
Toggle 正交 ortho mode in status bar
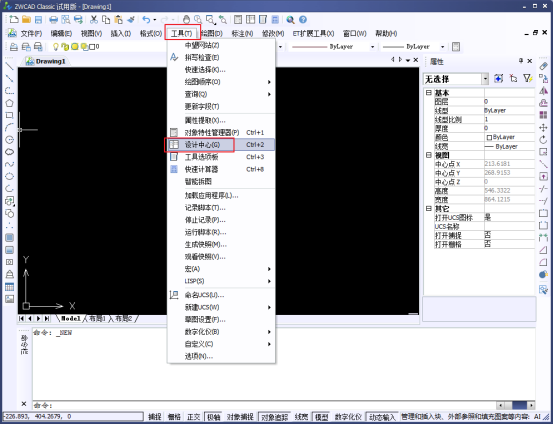coord(193,417)
